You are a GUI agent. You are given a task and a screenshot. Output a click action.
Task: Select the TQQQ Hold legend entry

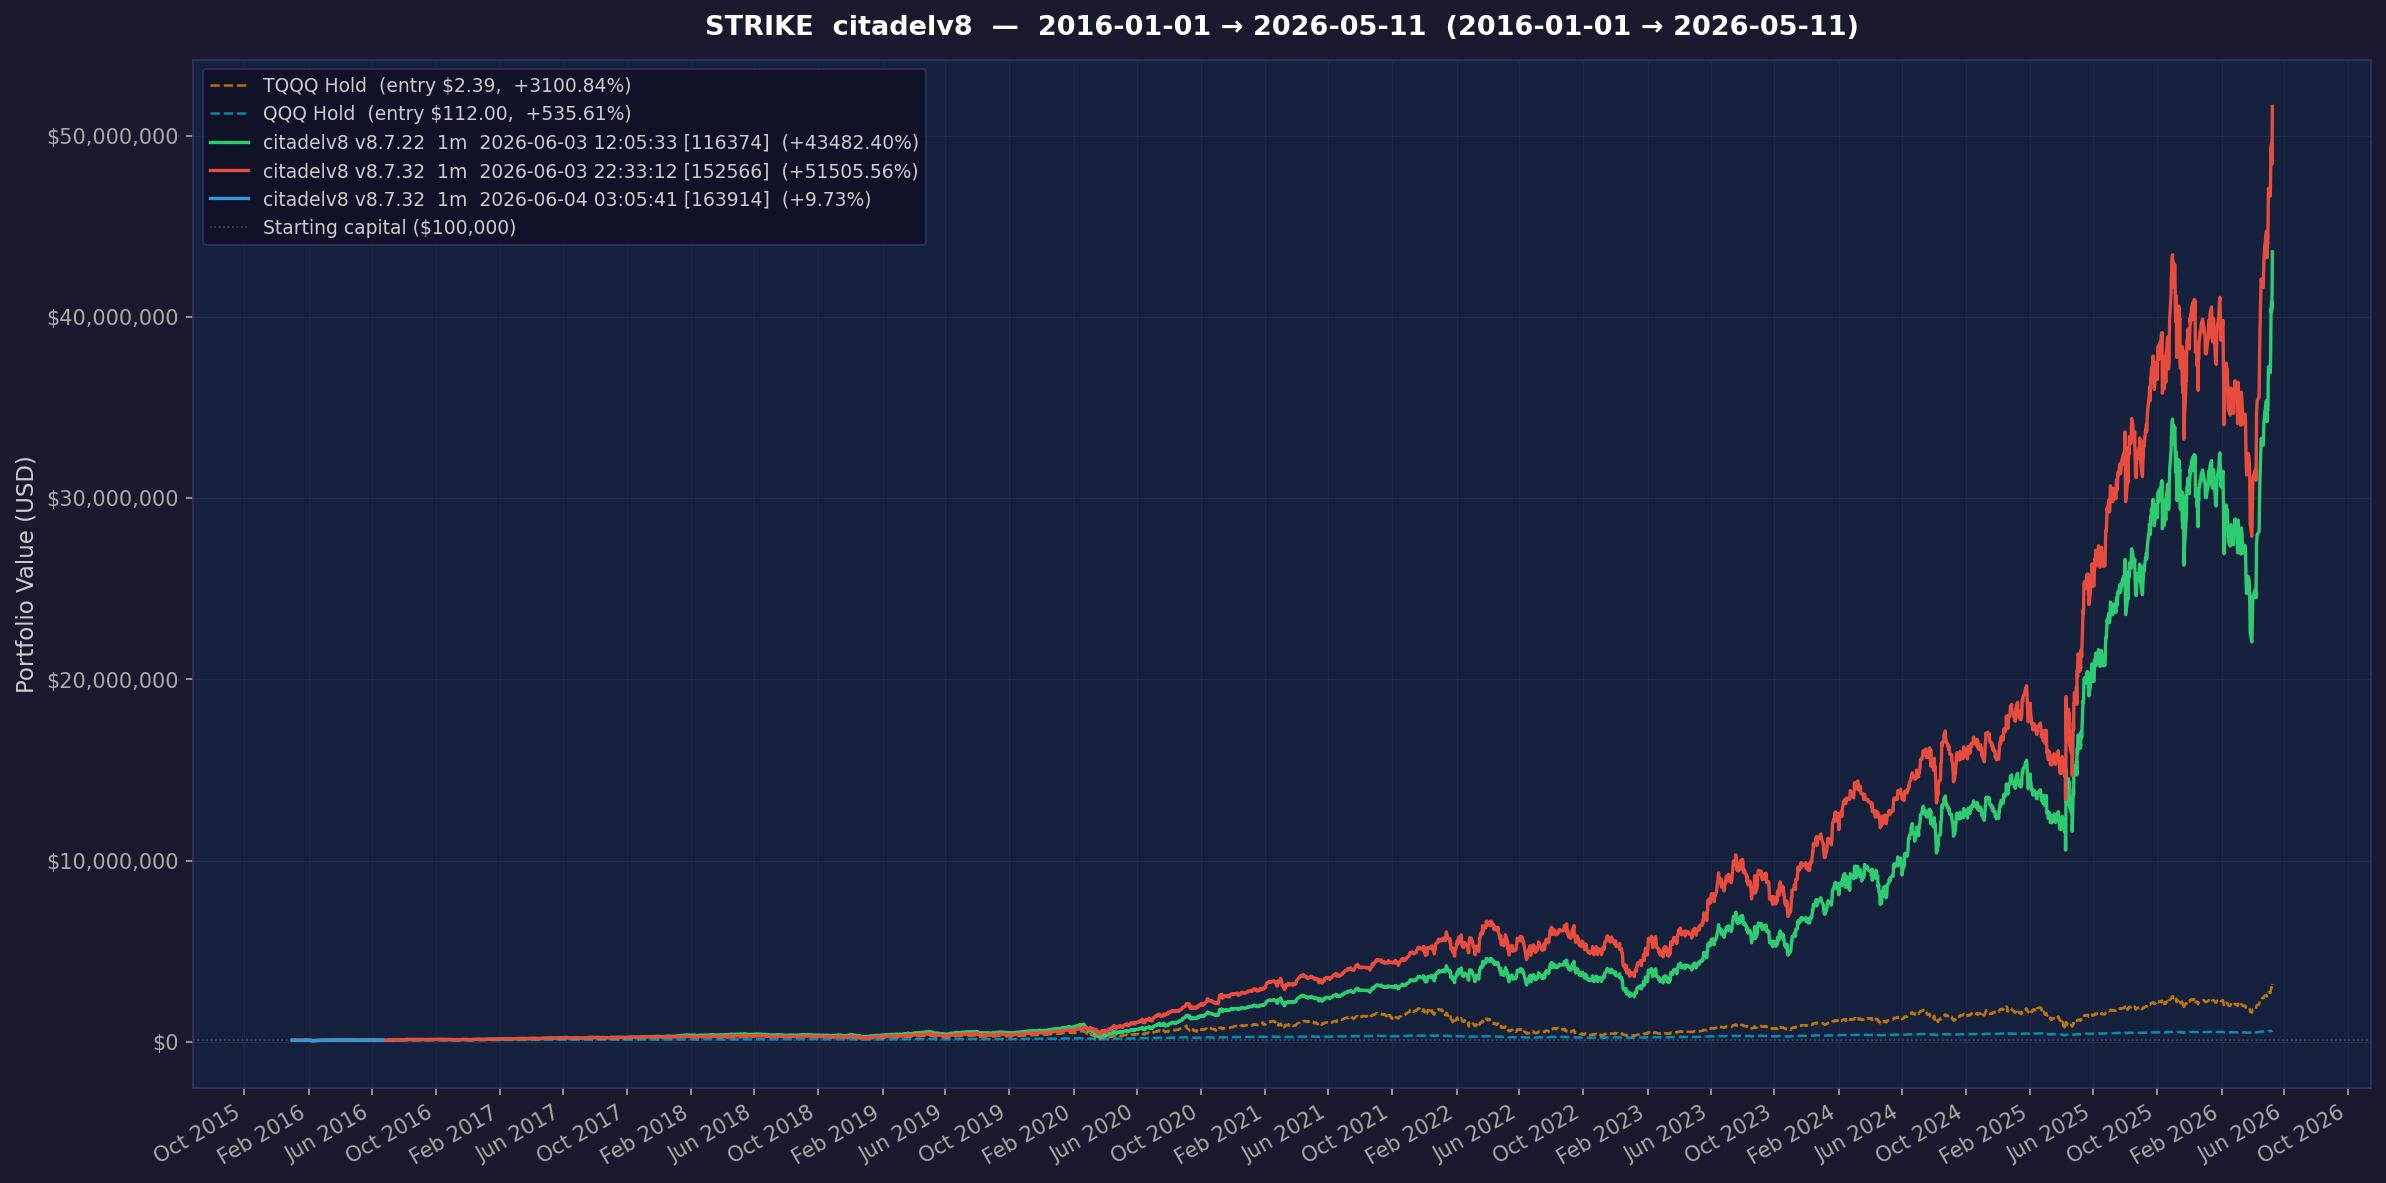420,86
